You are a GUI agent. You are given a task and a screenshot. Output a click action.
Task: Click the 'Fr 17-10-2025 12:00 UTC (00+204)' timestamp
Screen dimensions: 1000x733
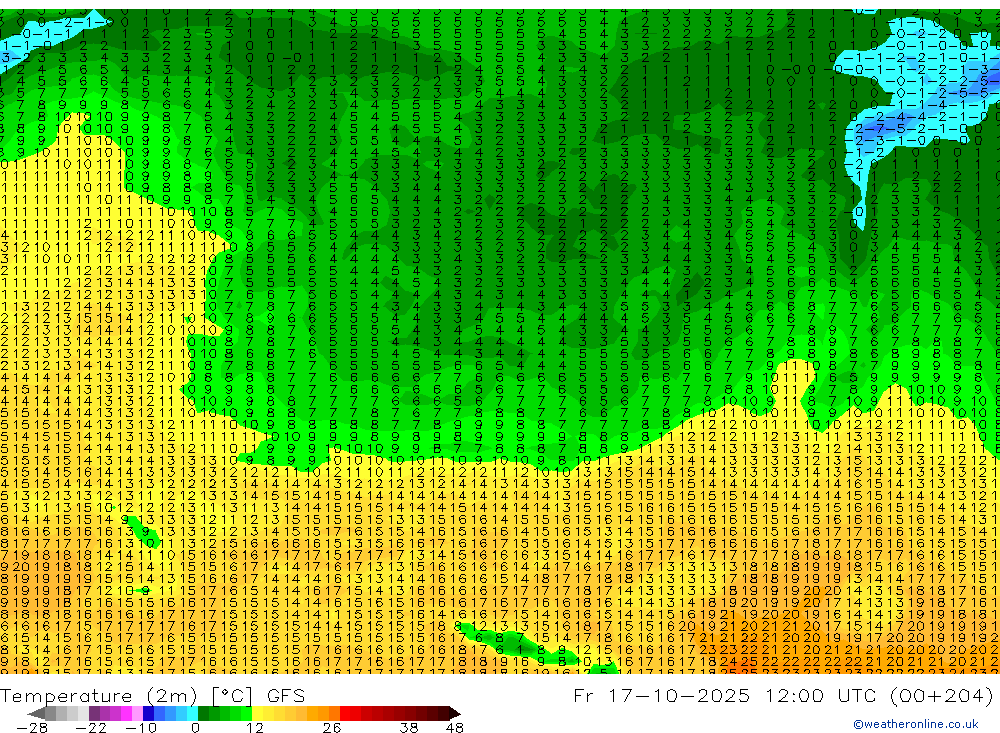784,695
